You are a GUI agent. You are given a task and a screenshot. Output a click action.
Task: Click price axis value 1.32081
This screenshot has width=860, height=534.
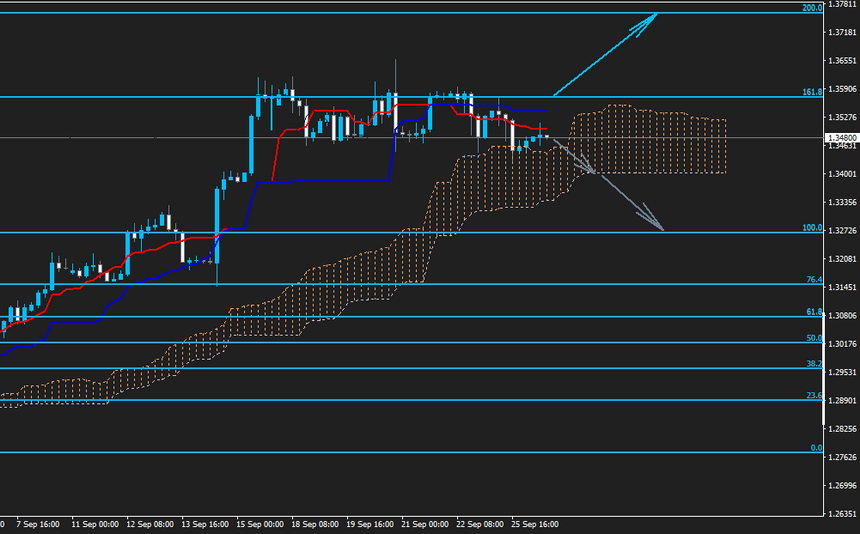tap(842, 259)
